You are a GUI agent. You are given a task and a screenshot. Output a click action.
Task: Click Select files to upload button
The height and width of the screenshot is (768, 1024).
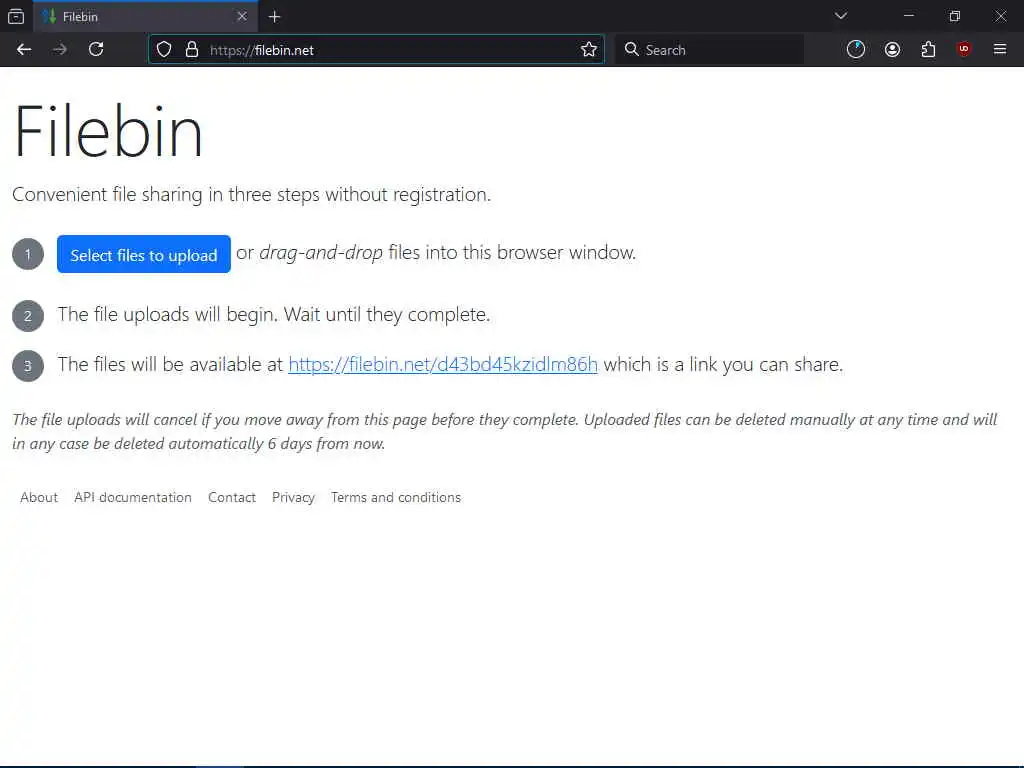pyautogui.click(x=144, y=255)
